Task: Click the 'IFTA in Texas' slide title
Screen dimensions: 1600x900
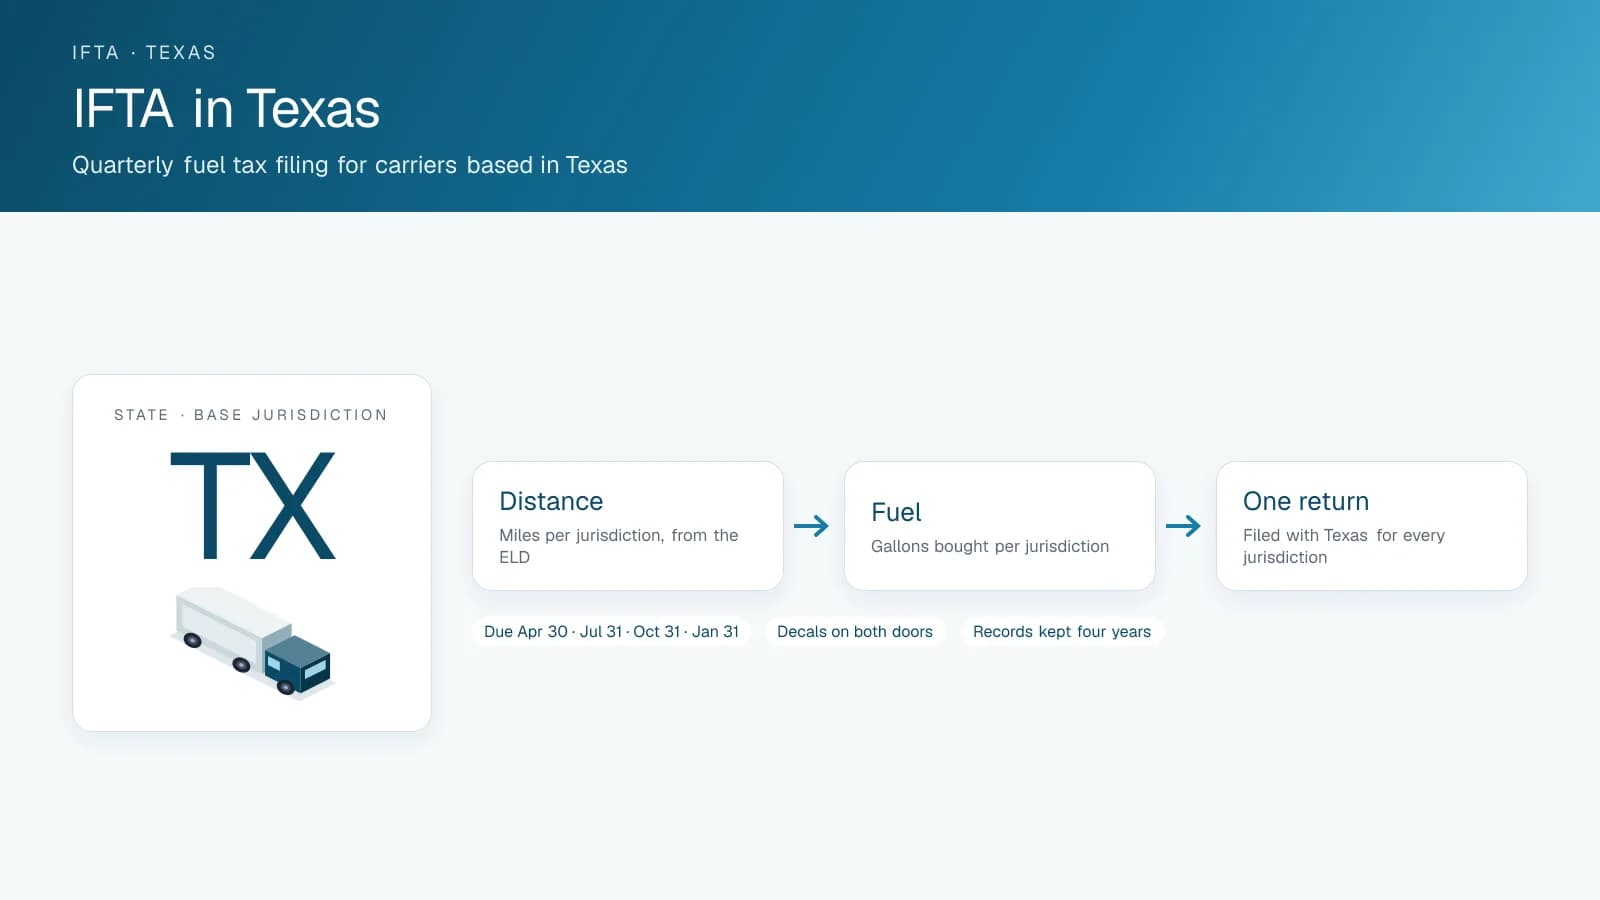Action: [226, 108]
